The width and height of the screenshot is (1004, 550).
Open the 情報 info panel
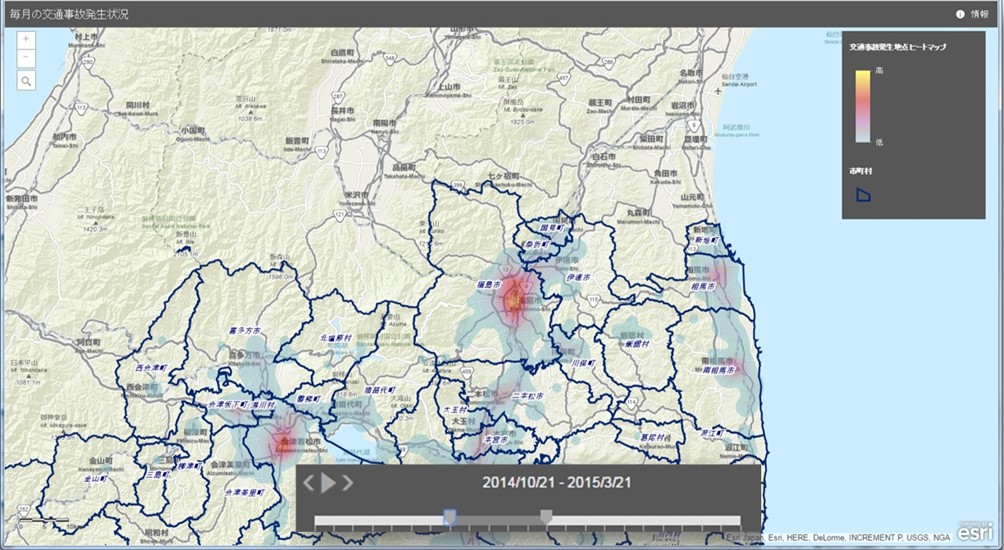[x=979, y=14]
